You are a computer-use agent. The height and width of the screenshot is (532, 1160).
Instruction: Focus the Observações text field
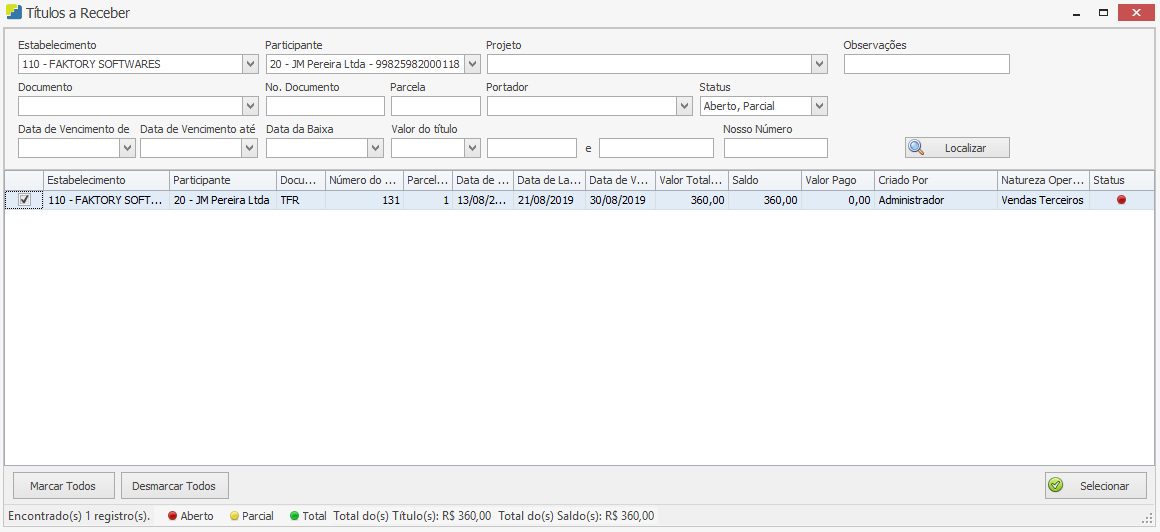(x=926, y=64)
